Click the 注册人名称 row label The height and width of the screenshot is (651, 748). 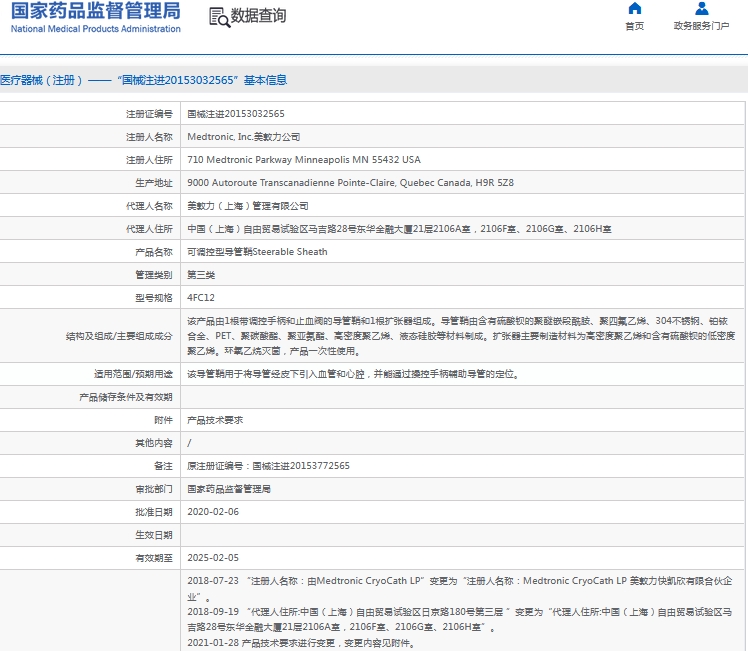(x=149, y=137)
